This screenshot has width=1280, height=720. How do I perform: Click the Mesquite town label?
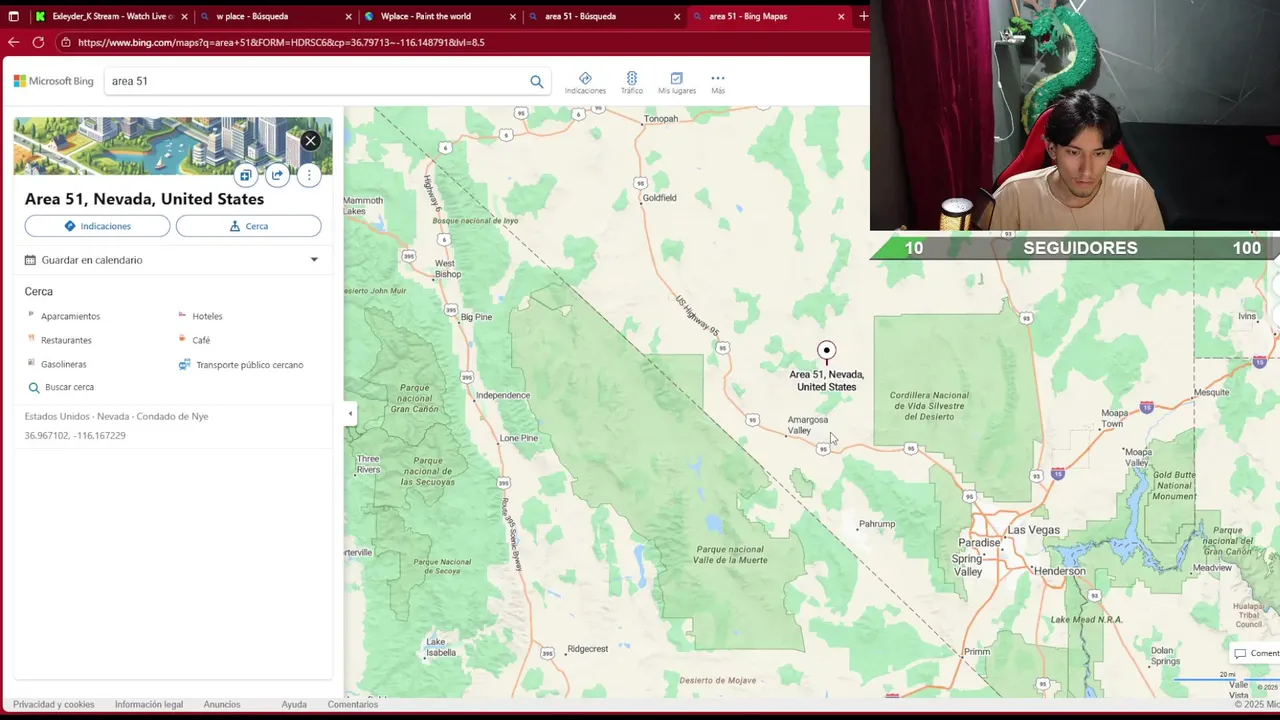pyautogui.click(x=1212, y=393)
